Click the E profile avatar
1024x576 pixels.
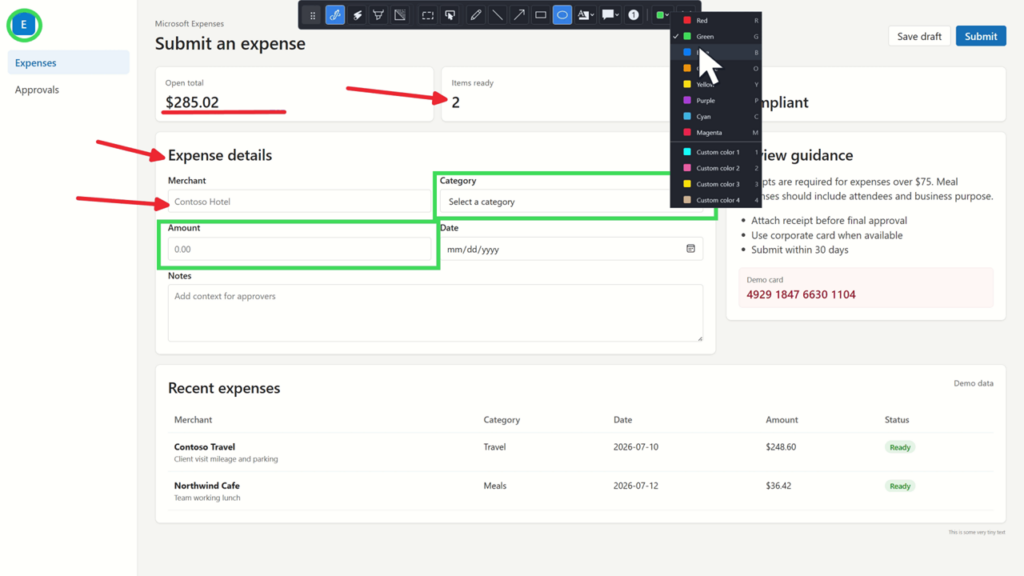(24, 25)
